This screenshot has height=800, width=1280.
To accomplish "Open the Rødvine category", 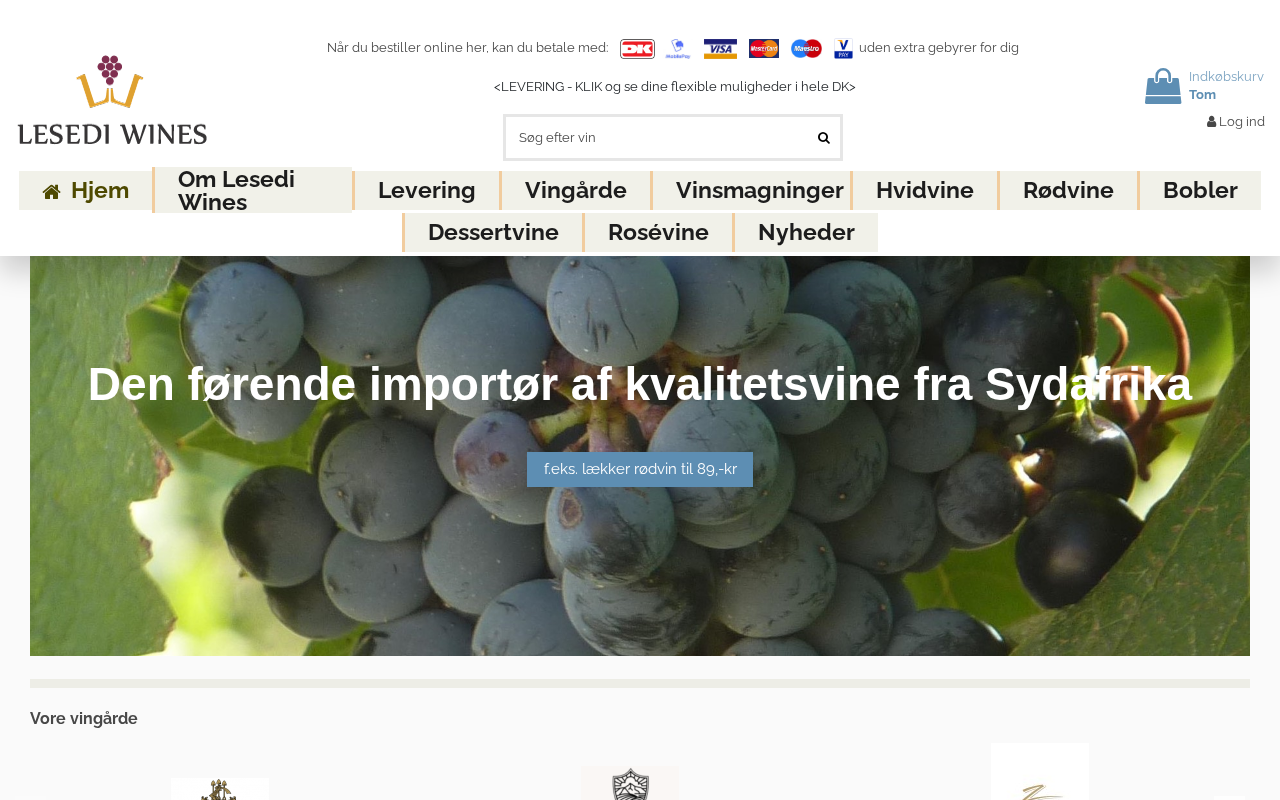I will [1068, 190].
